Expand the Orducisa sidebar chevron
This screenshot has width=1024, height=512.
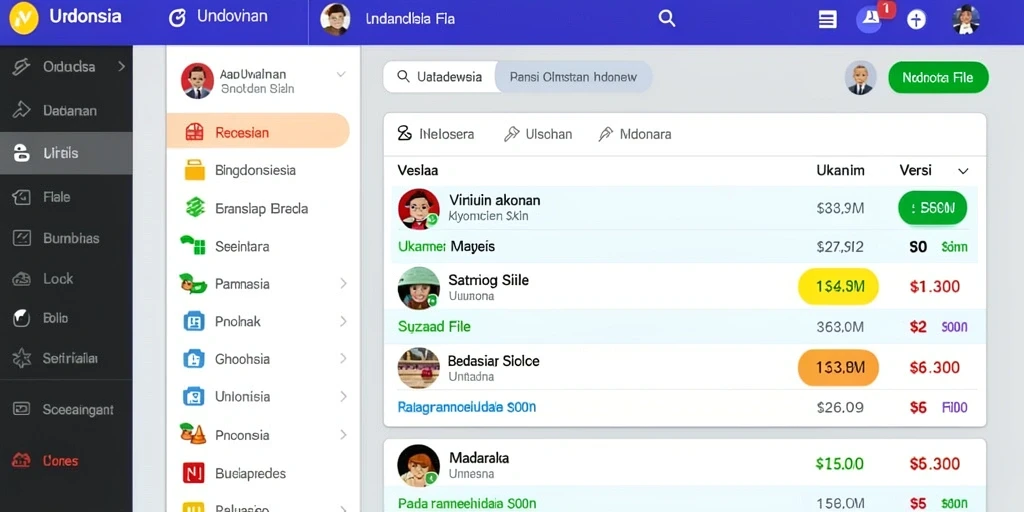[x=121, y=66]
